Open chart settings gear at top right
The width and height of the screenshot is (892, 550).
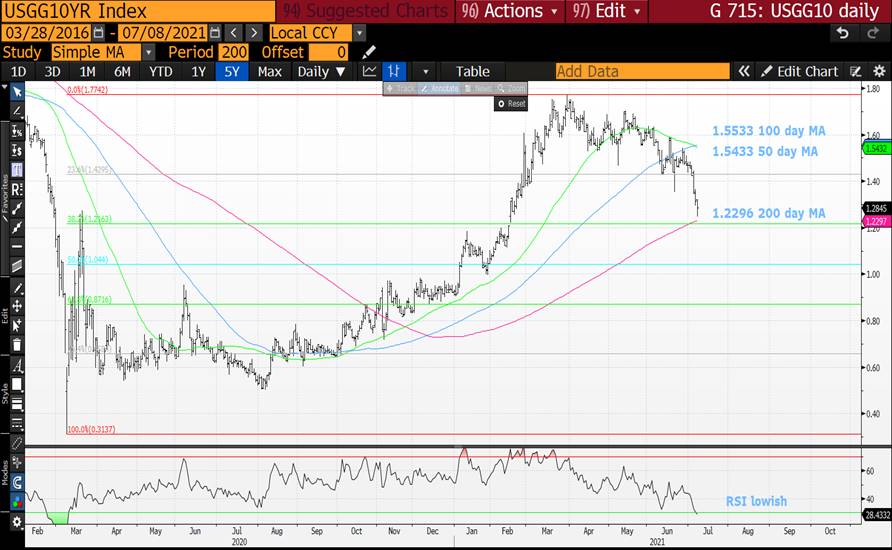pyautogui.click(x=879, y=72)
